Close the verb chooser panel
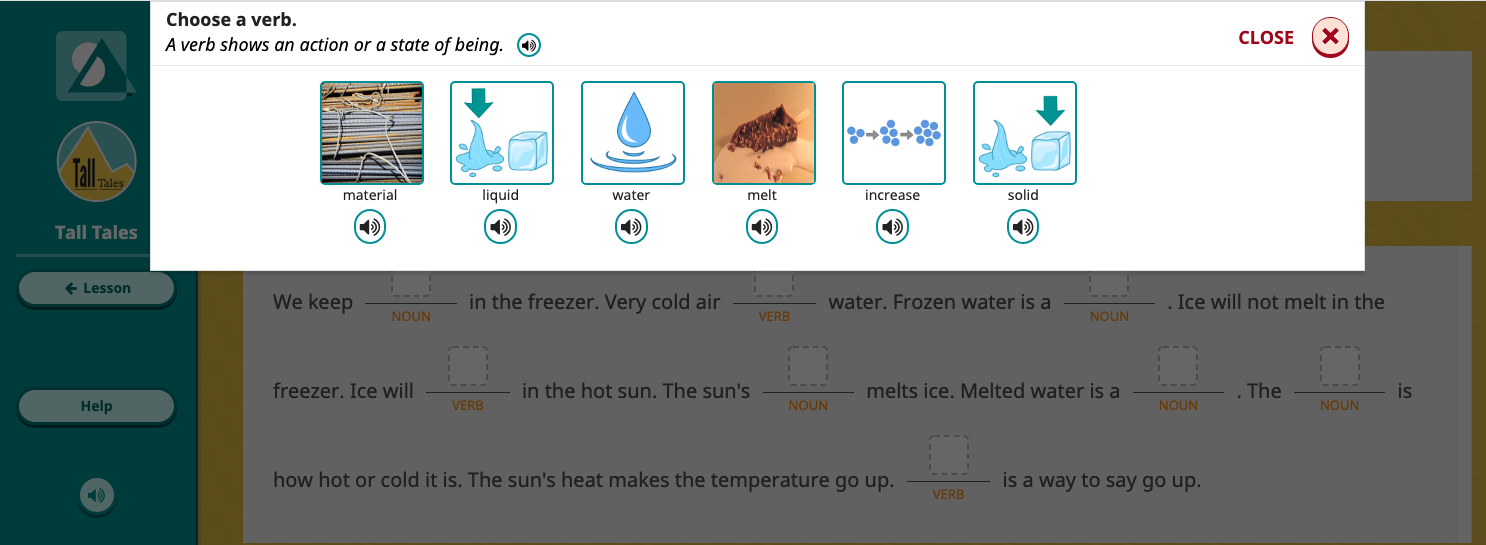Screen dimensions: 1486x545 pos(1329,38)
